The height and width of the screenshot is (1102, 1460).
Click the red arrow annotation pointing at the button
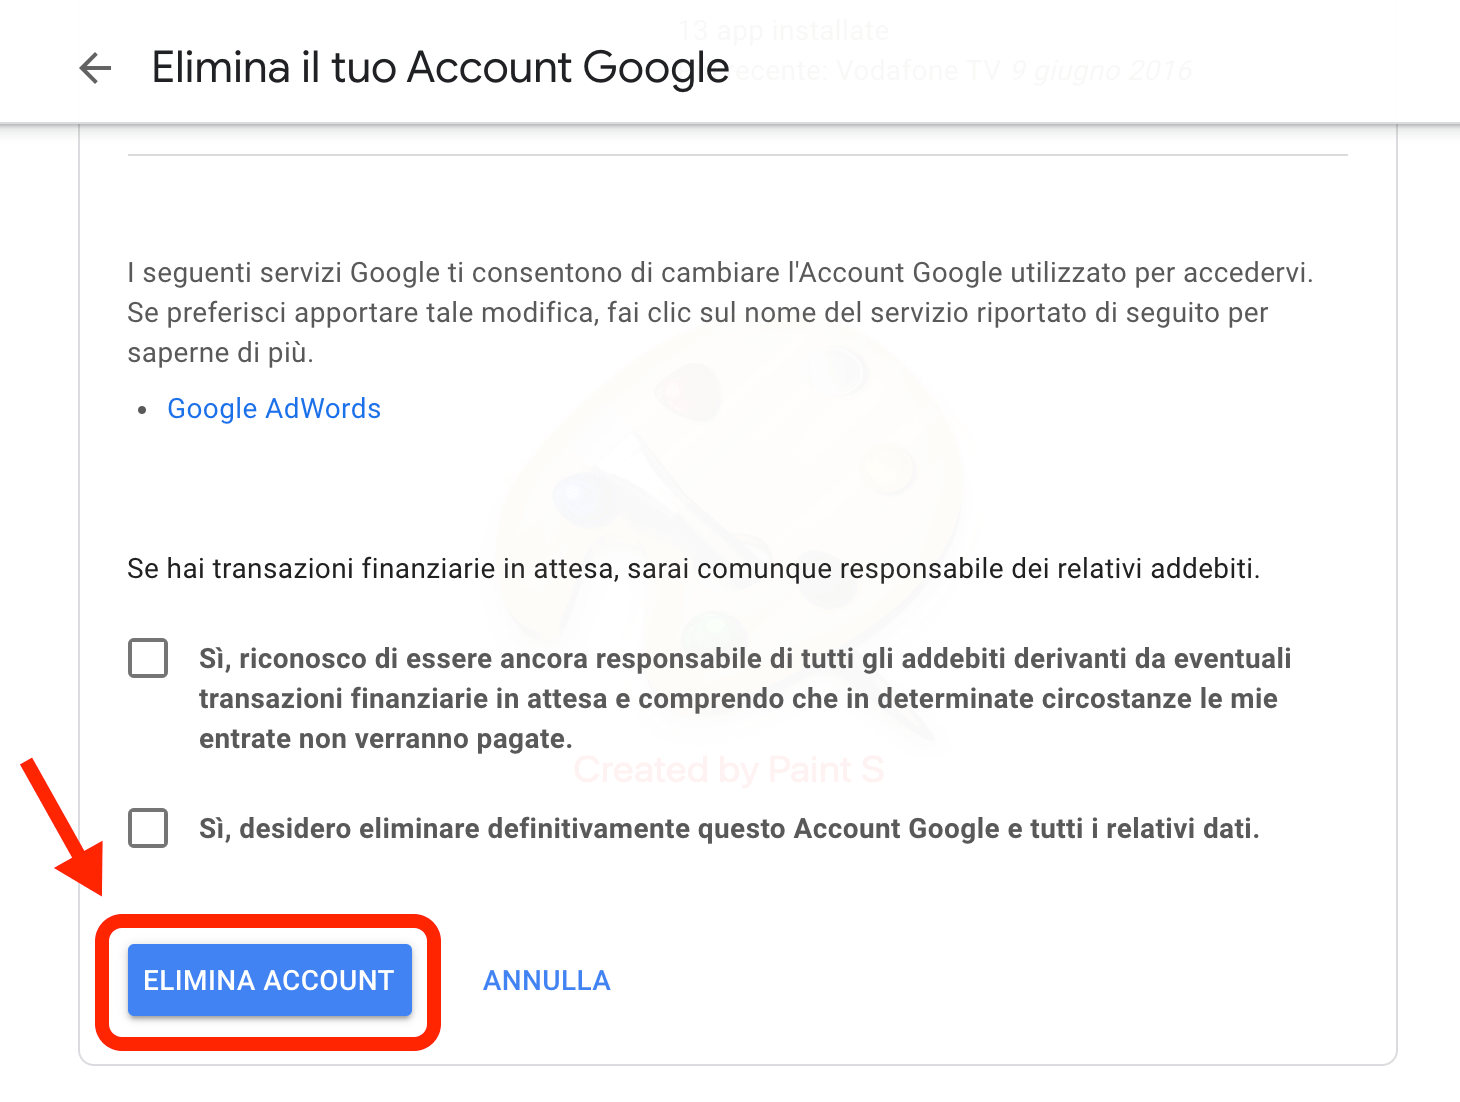coord(63,827)
